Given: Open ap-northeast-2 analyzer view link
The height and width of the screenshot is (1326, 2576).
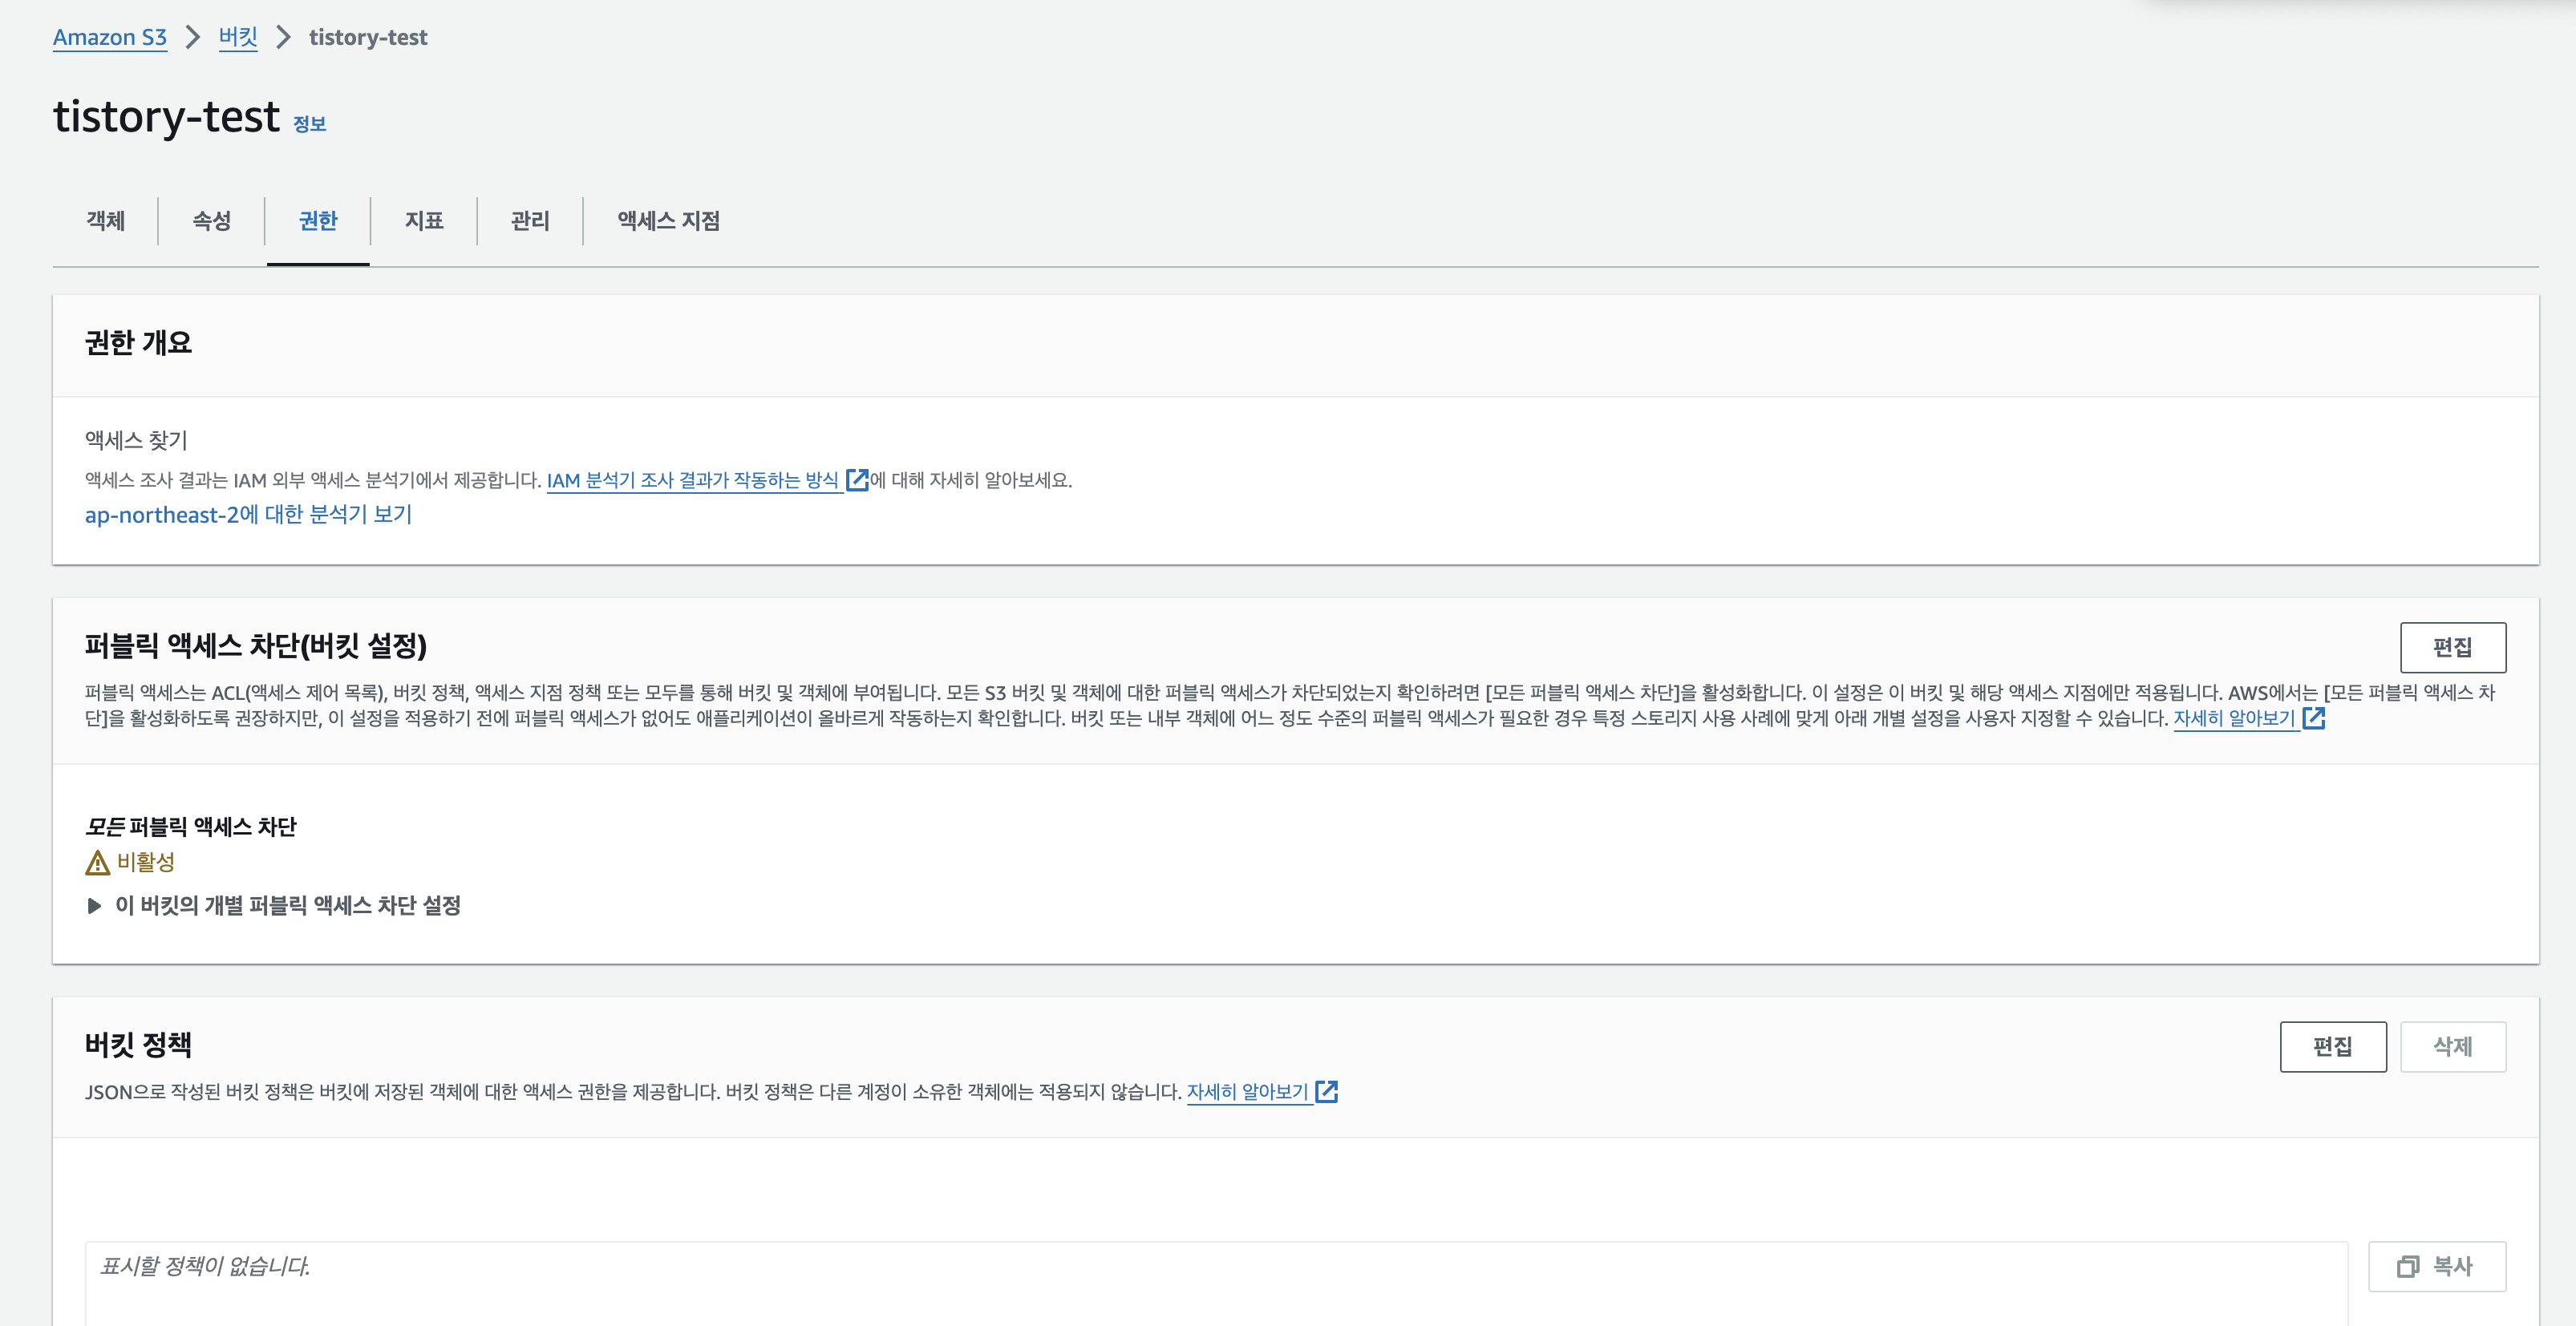Looking at the screenshot, I should [x=248, y=515].
